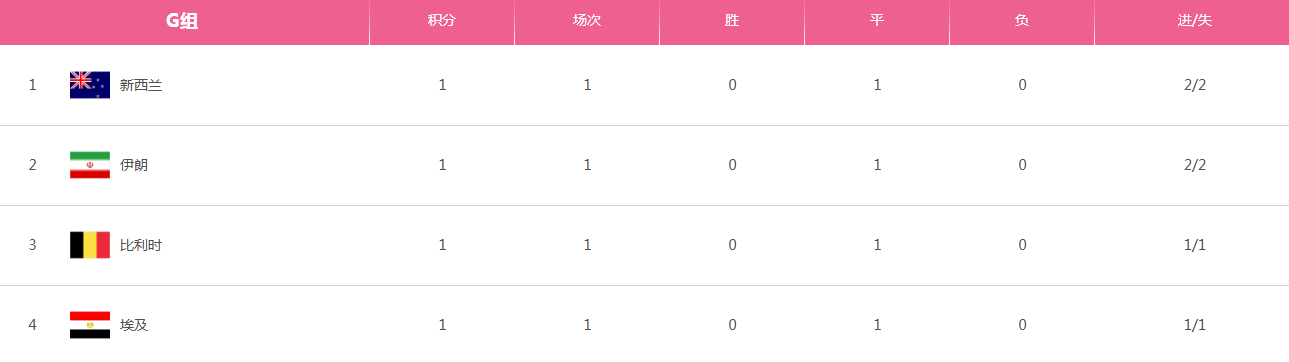Open the 伊朗 team link
Image resolution: width=1289 pixels, height=362 pixels.
tap(134, 165)
